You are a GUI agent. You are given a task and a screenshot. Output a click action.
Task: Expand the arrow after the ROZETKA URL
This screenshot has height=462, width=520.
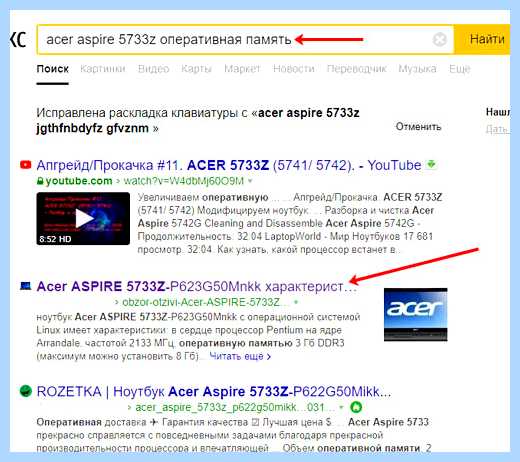(341, 407)
